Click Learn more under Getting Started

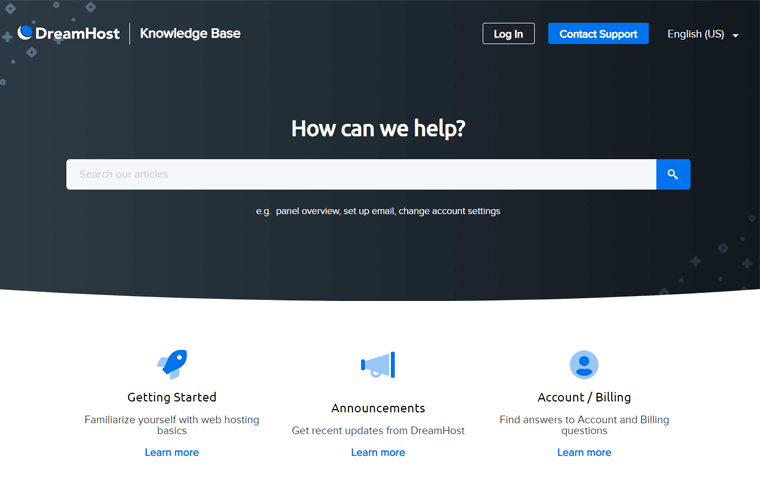(x=172, y=452)
